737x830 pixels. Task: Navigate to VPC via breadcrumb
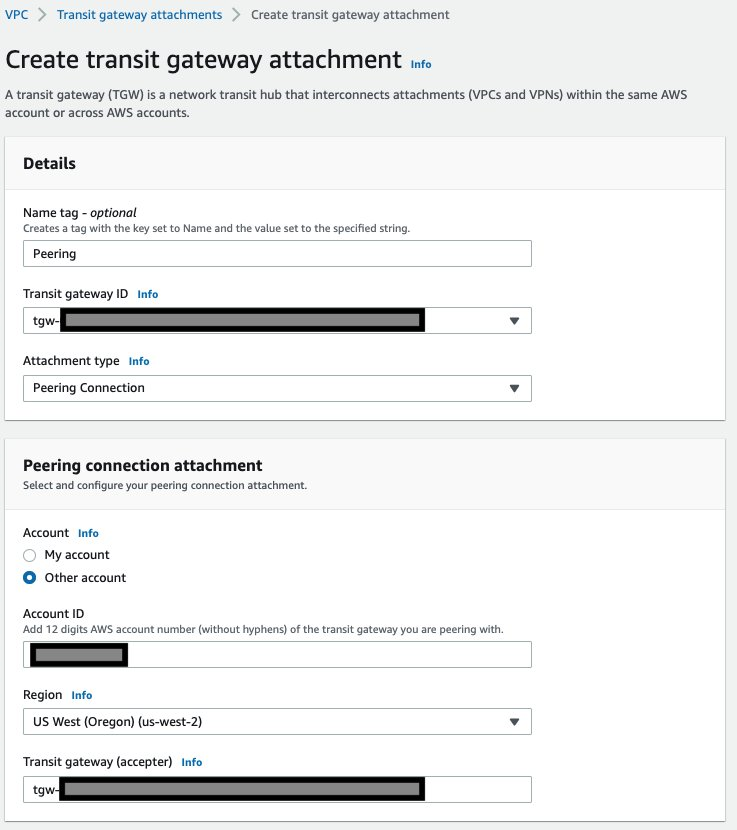point(16,15)
